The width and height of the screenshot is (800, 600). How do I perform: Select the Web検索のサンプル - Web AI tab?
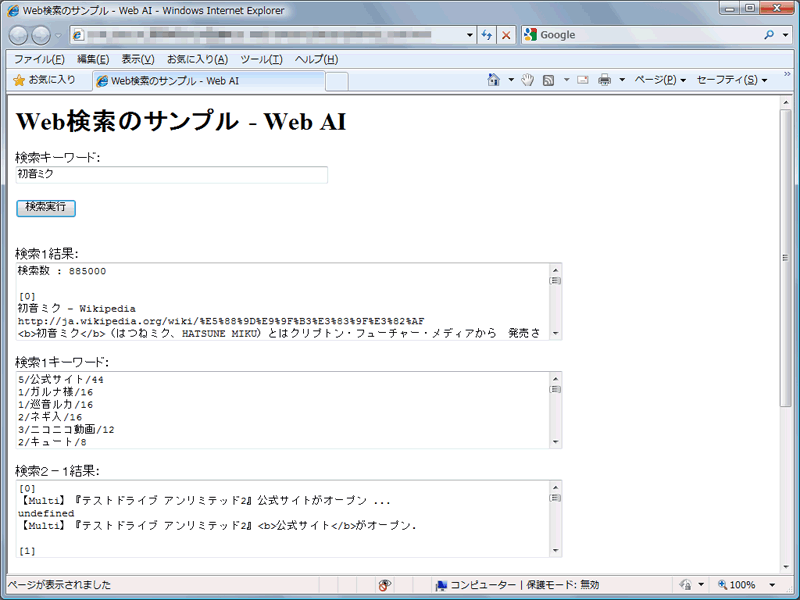click(x=208, y=81)
